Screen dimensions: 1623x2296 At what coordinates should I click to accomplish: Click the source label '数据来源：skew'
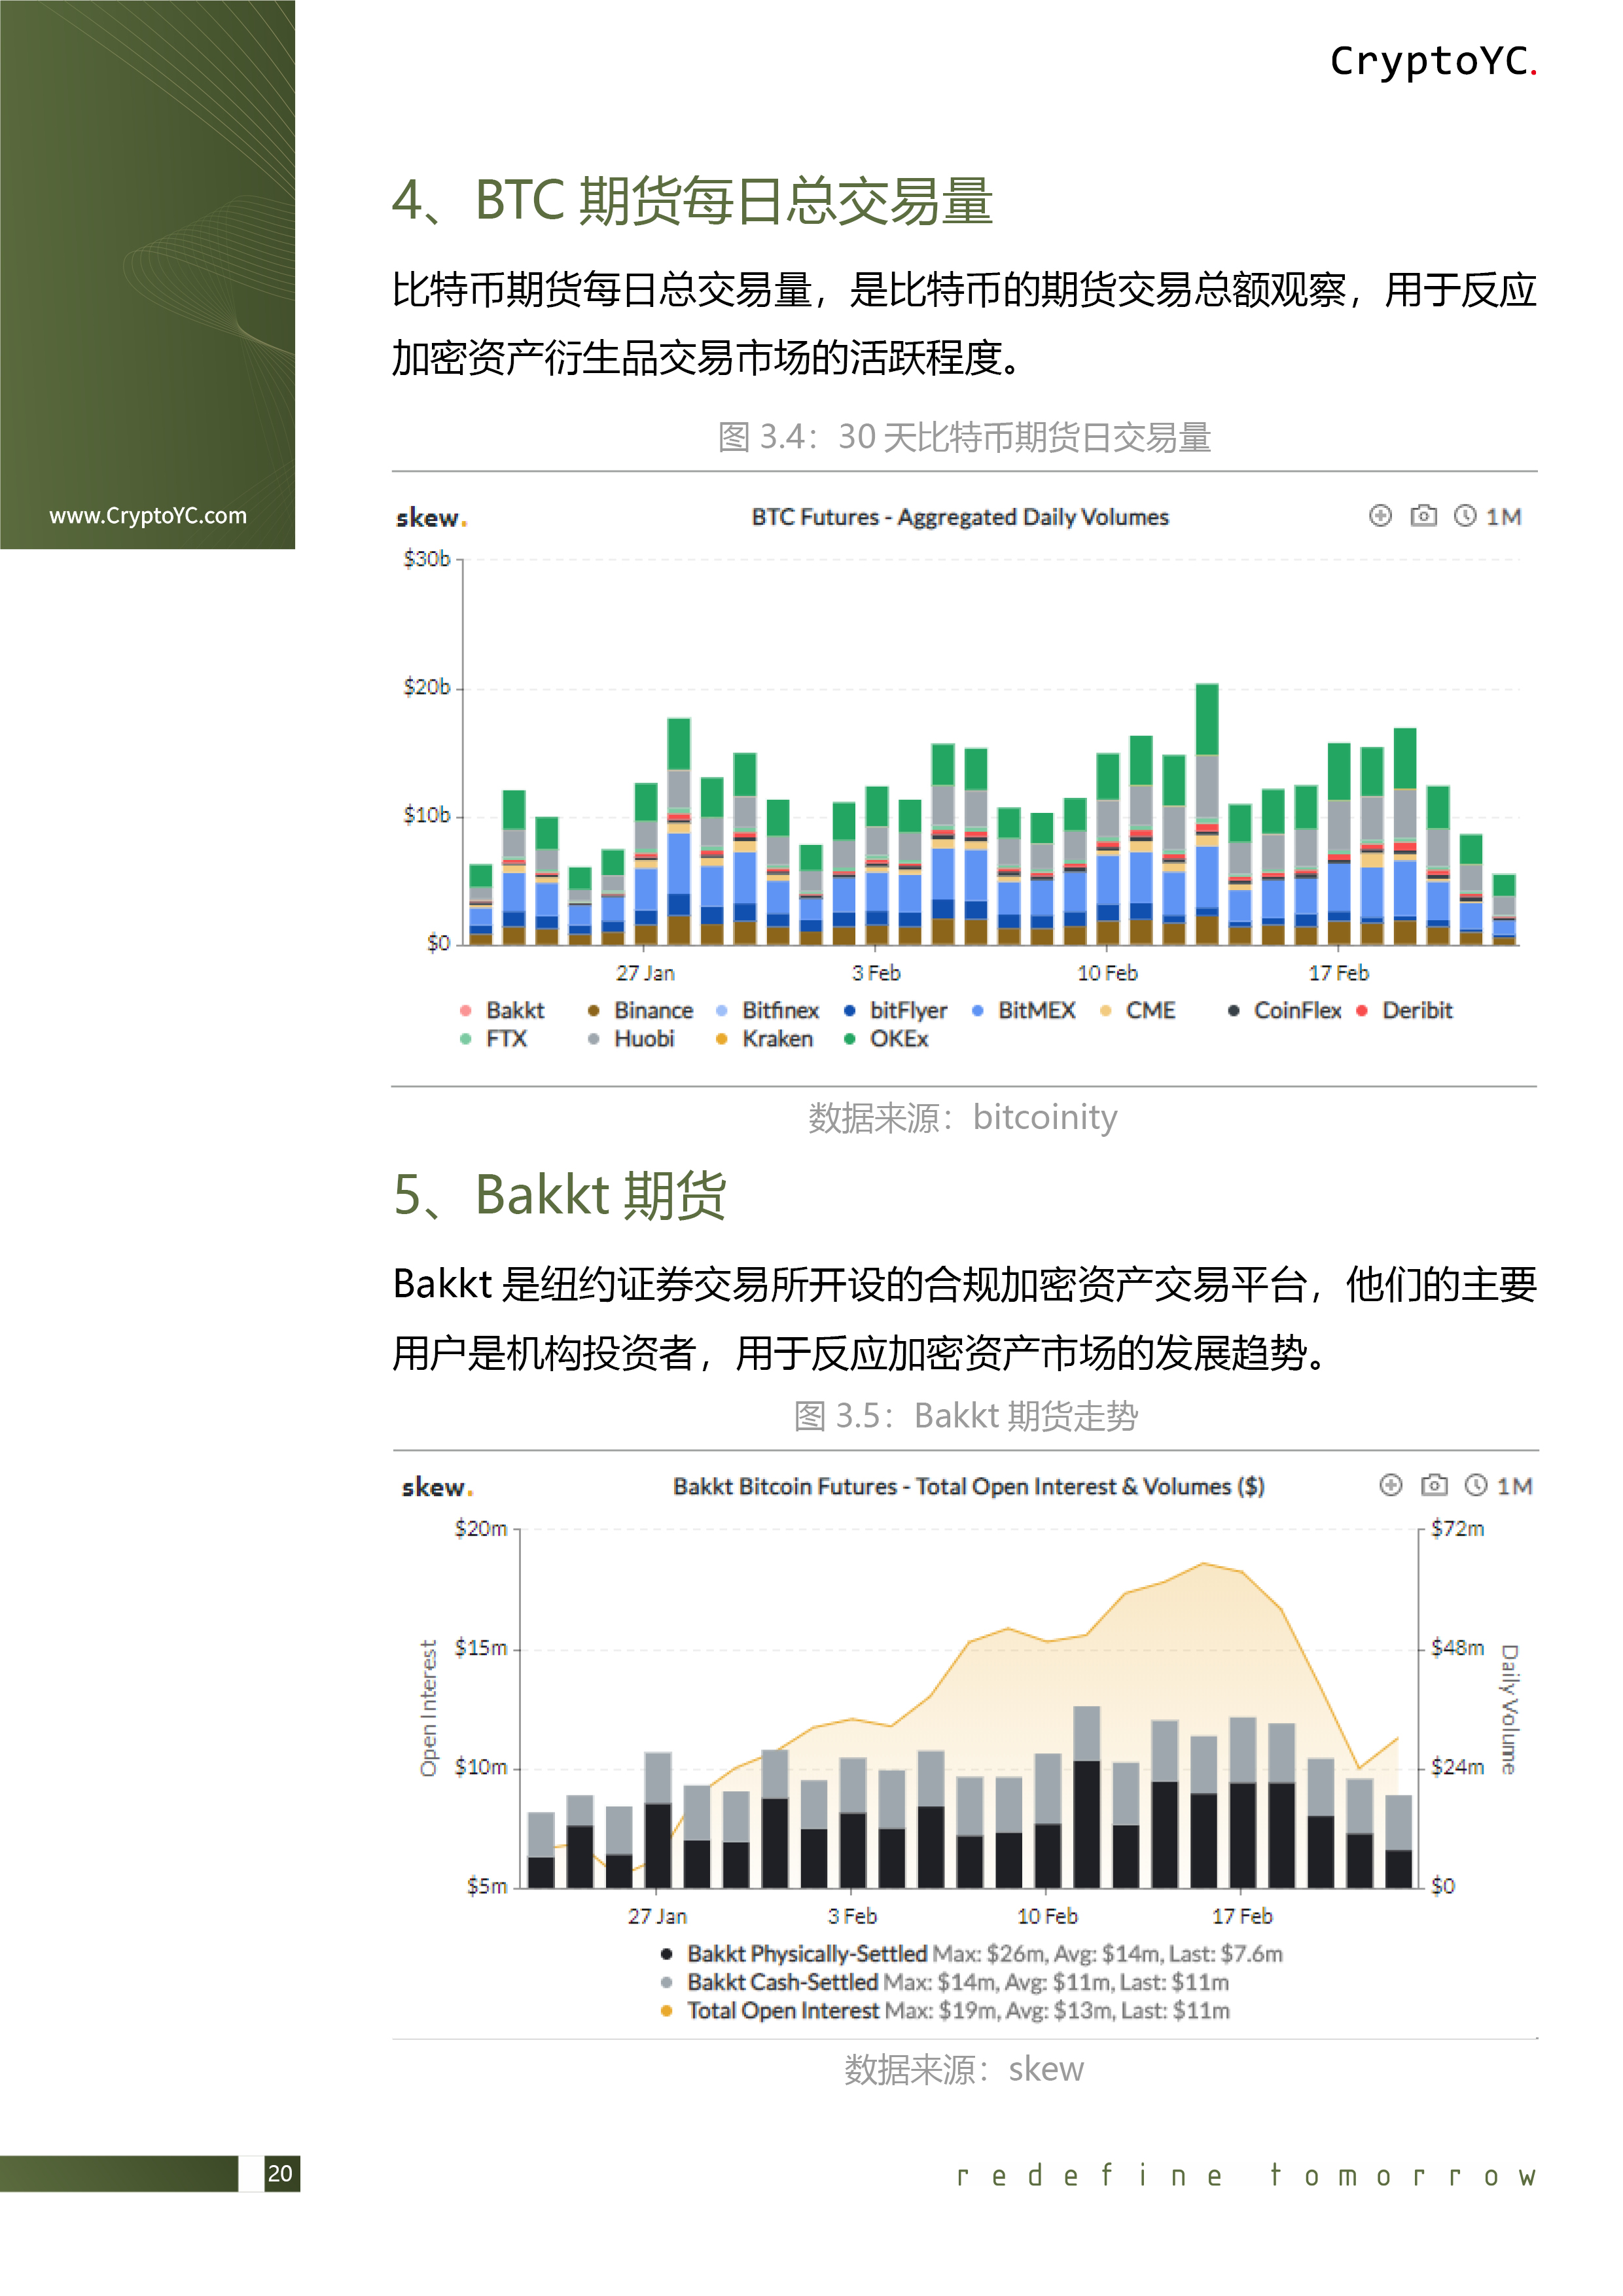(964, 2069)
